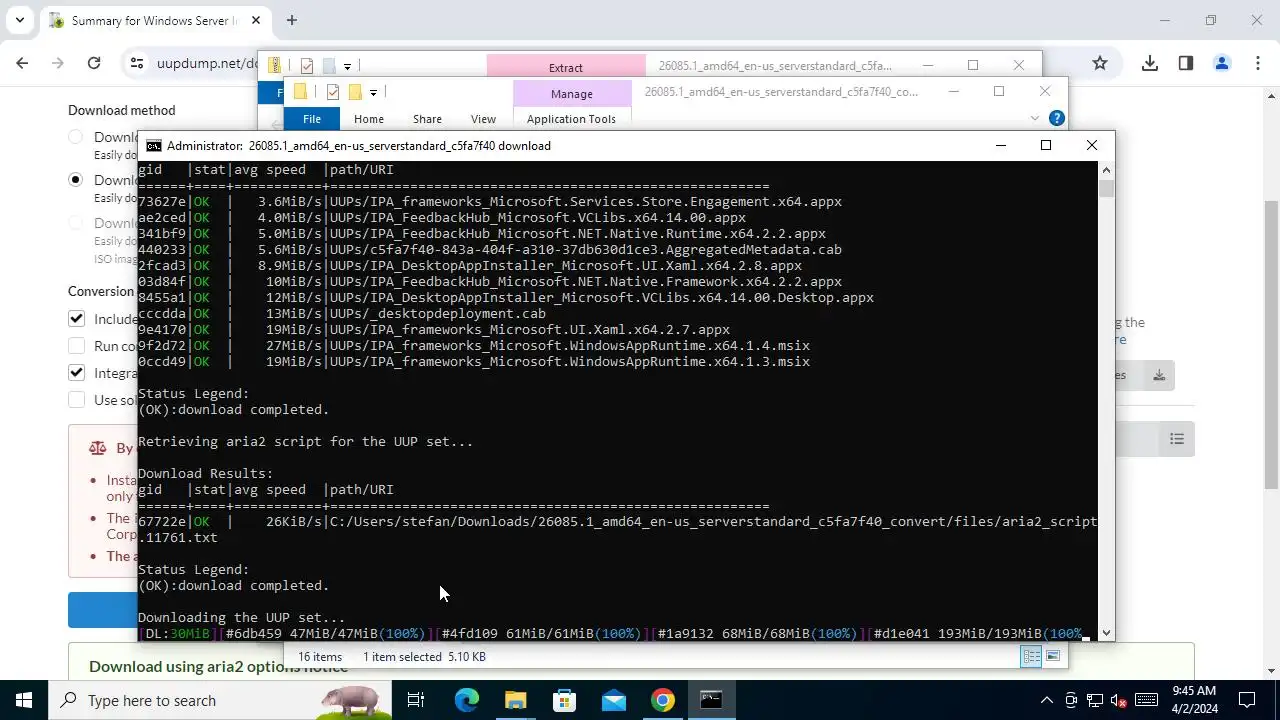Click the download arrow icon button on webpage
The width and height of the screenshot is (1280, 720).
point(1159,375)
